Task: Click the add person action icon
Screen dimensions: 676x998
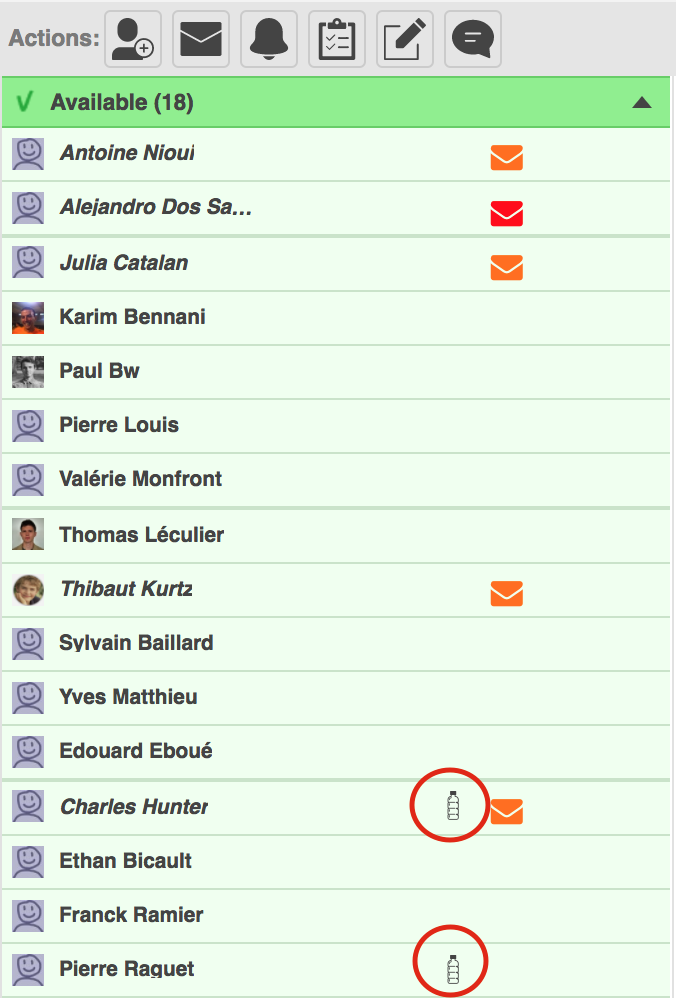Action: pyautogui.click(x=133, y=39)
